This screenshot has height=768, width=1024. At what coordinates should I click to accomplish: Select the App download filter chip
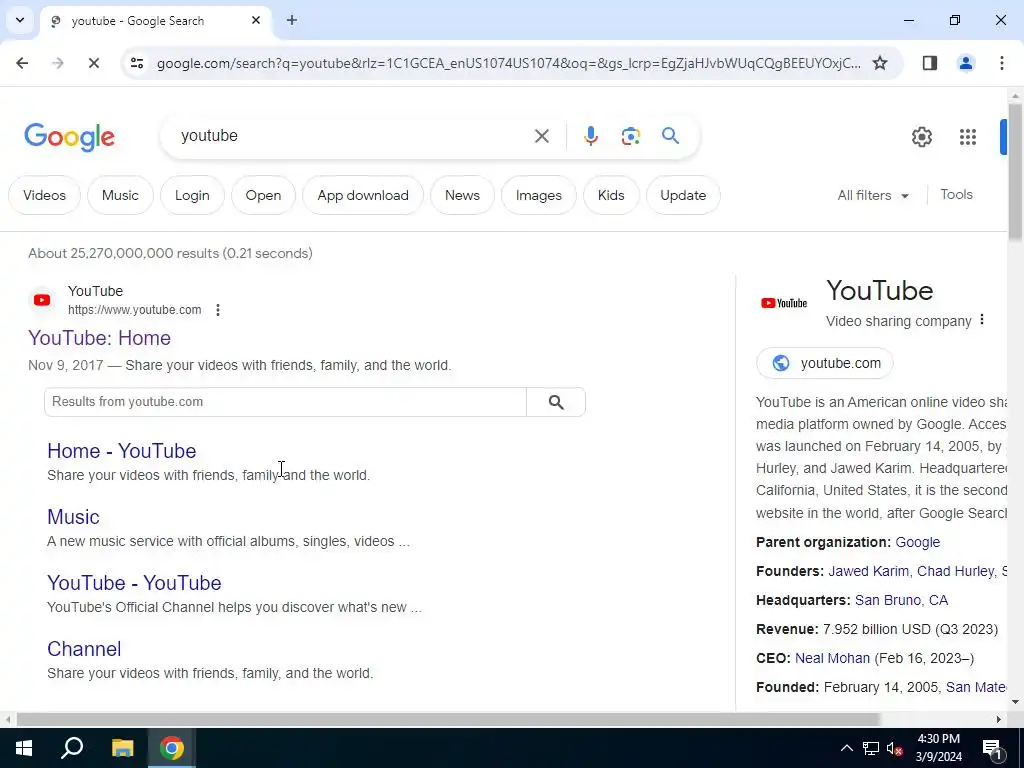pos(363,195)
